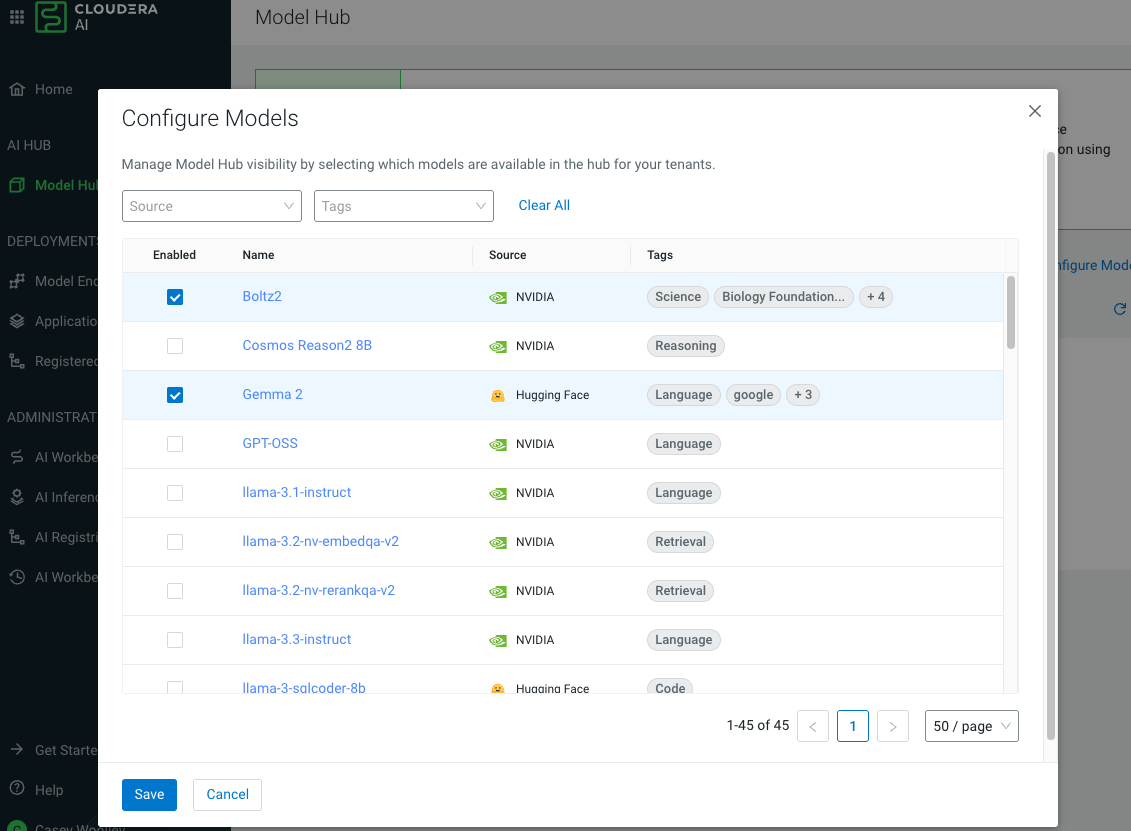Click the Cloudera AI logo
The image size is (1131, 831).
pyautogui.click(x=97, y=17)
